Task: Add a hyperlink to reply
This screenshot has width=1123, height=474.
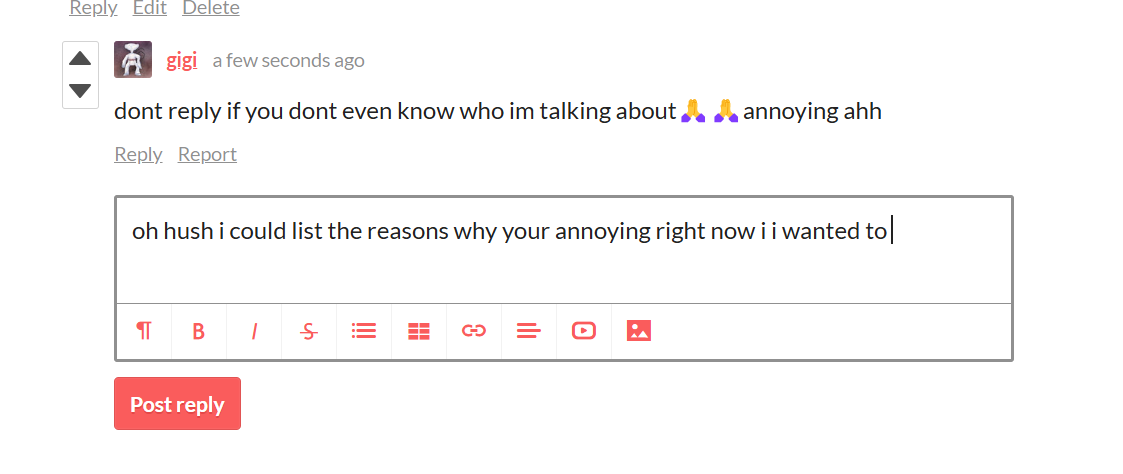Action: tap(474, 331)
